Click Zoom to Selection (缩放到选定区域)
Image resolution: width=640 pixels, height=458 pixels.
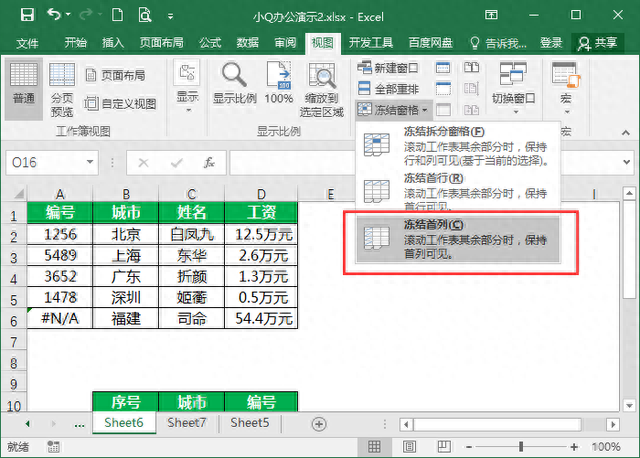pos(322,89)
